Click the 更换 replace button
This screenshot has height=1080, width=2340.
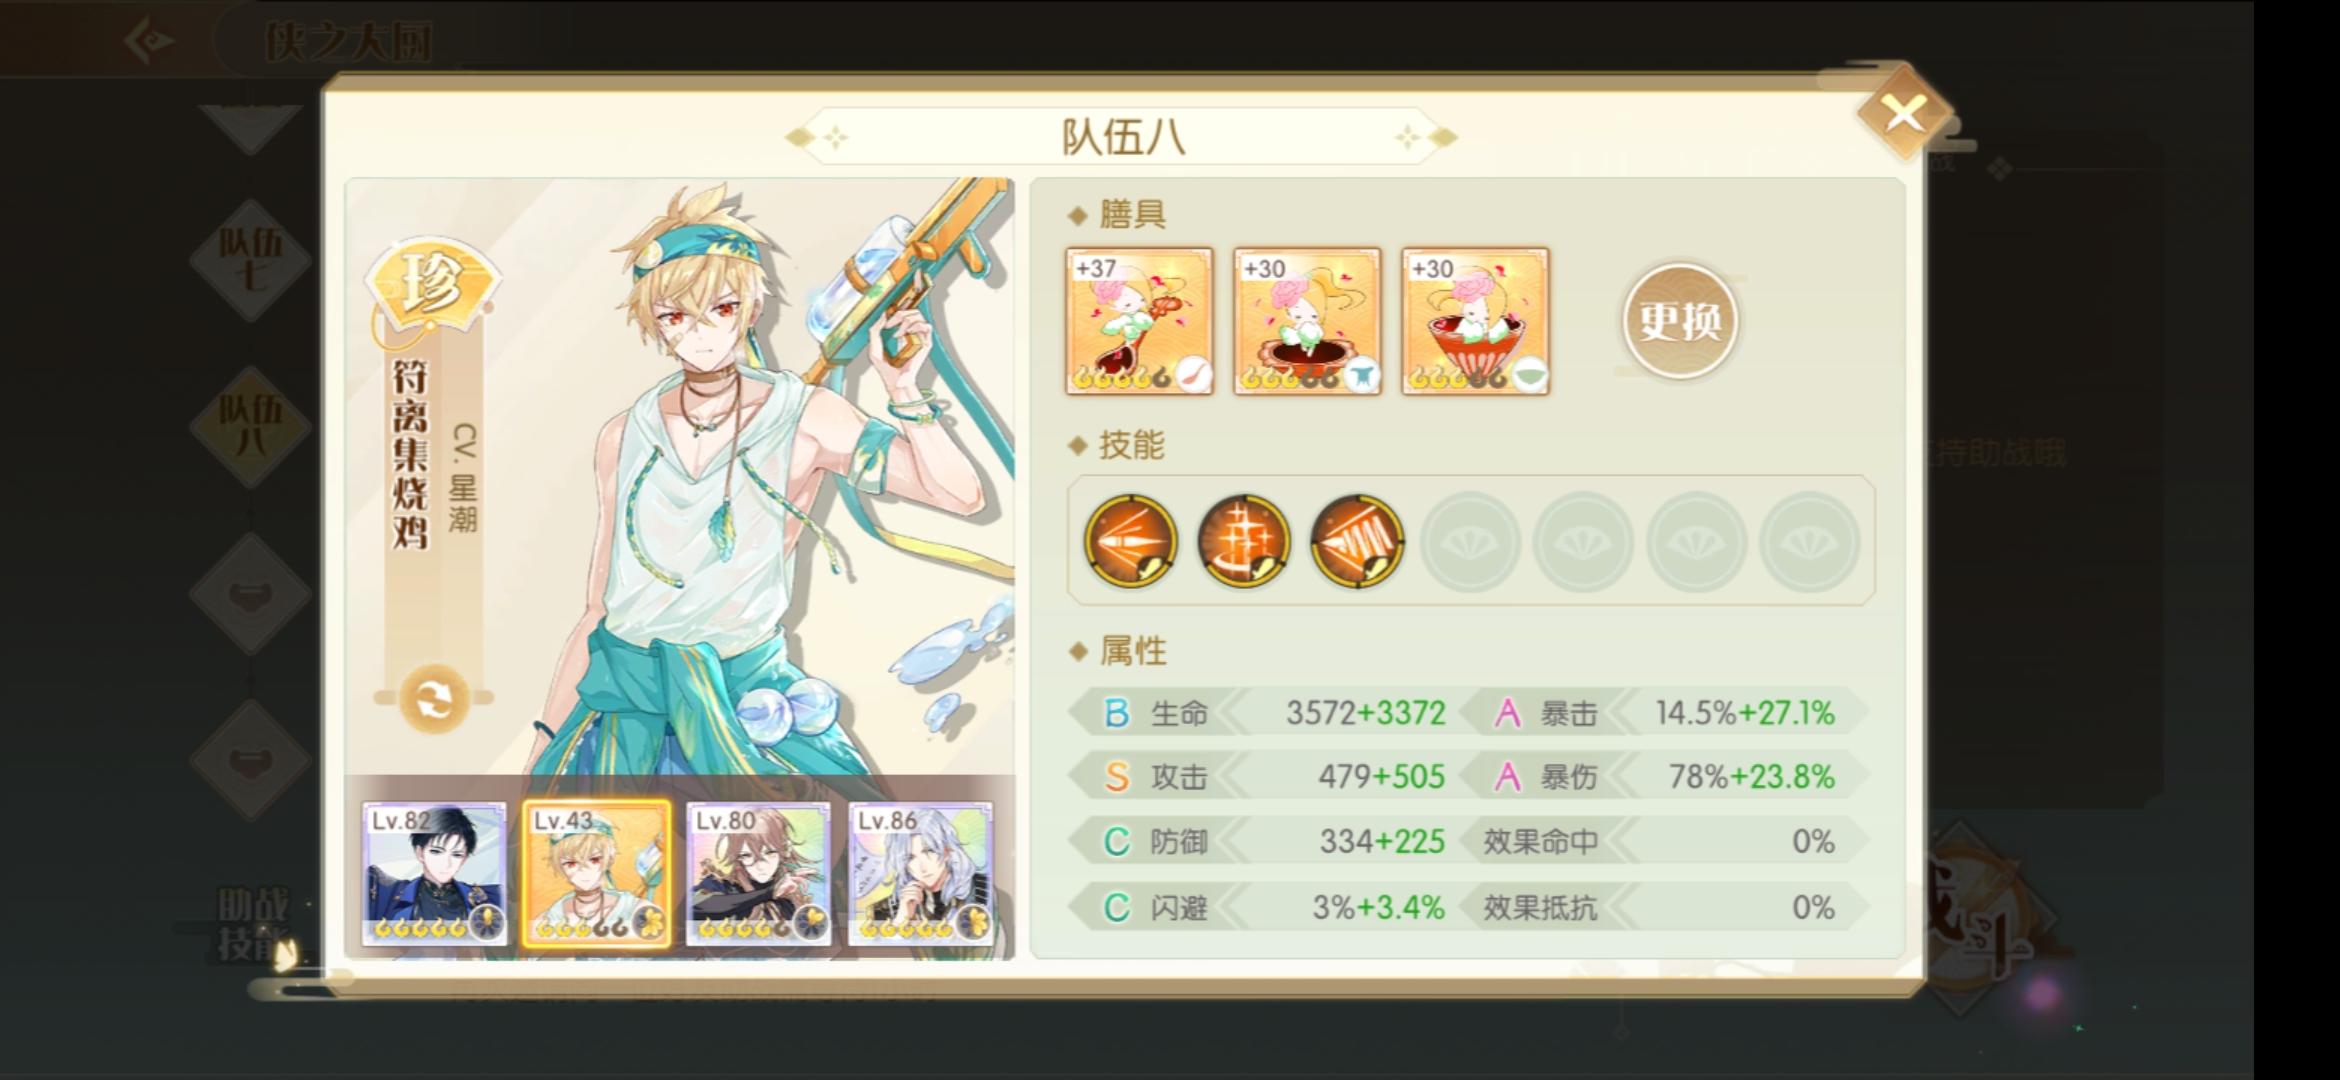(1681, 321)
